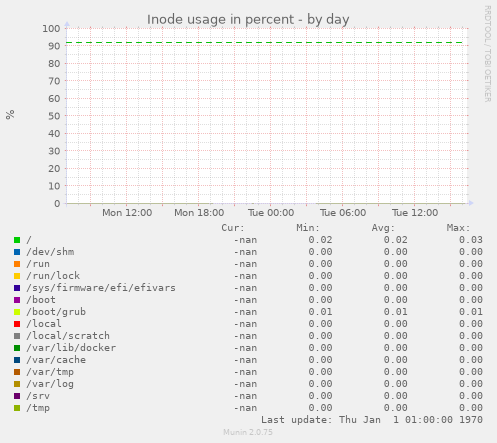Click the Avg value 0.02 for /
The width and height of the screenshot is (497, 443).
[x=396, y=240]
